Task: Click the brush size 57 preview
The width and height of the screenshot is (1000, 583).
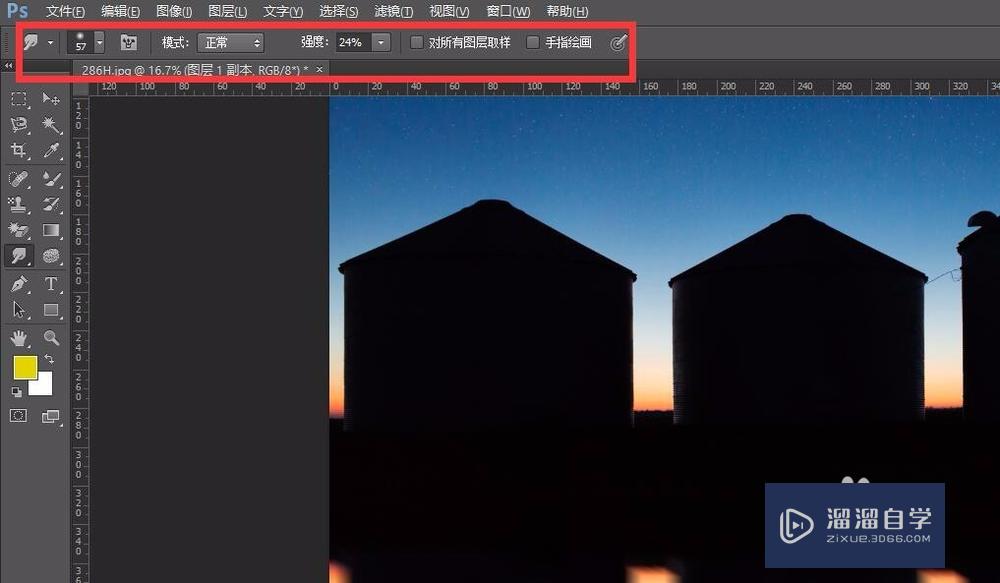Action: pyautogui.click(x=80, y=42)
